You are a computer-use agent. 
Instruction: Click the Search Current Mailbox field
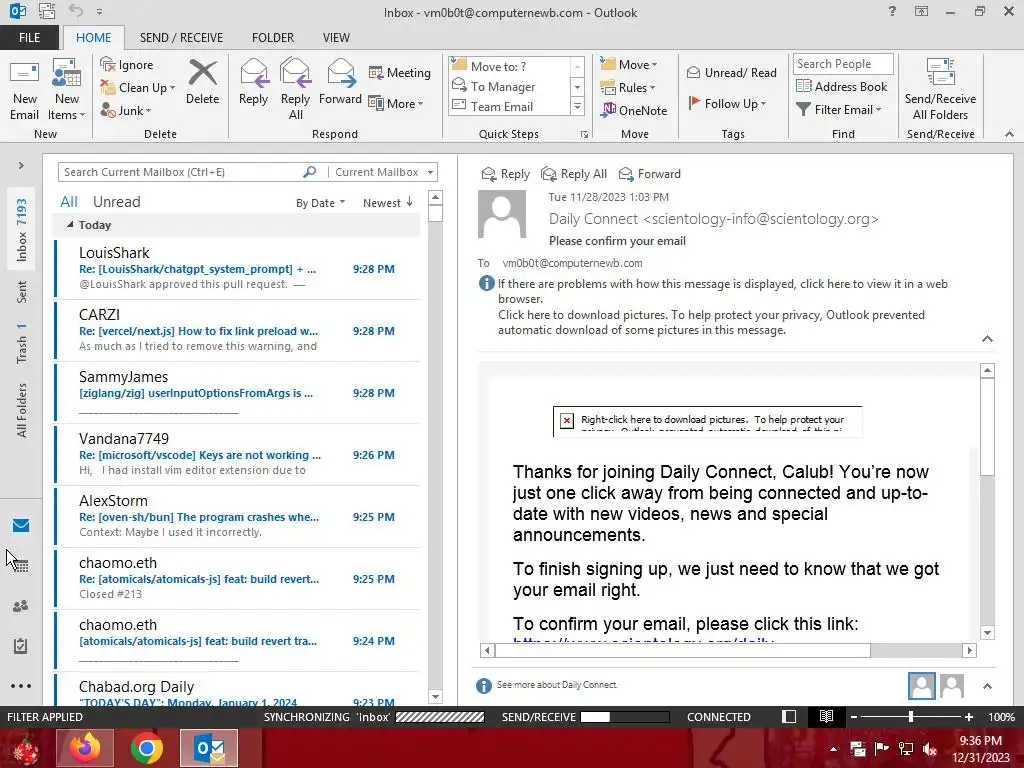click(180, 172)
